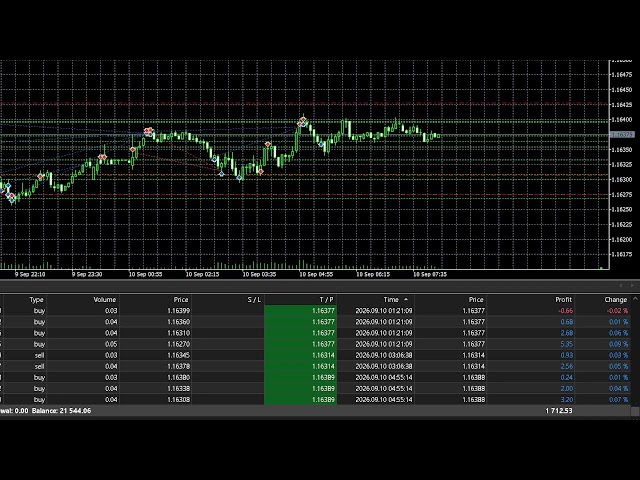Select open price cell 1.16378
Screen dimensions: 640x480
point(178,366)
